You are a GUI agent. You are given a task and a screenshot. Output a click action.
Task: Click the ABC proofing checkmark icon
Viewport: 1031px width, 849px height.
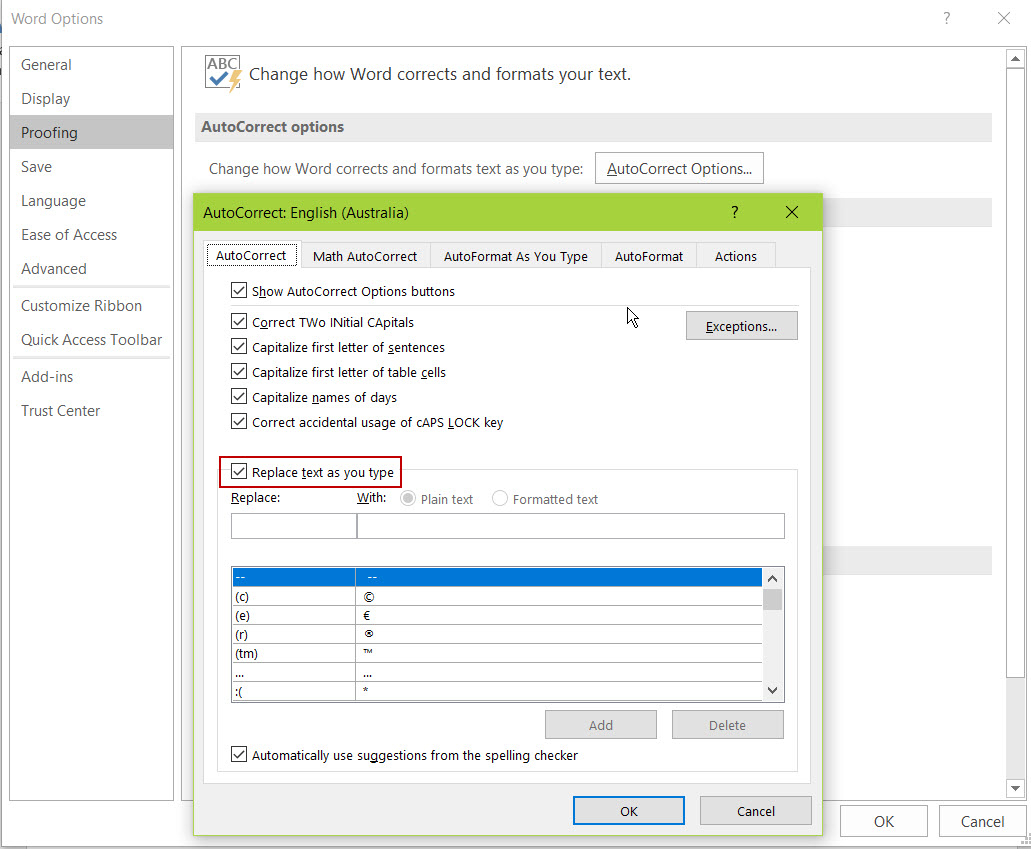point(223,74)
